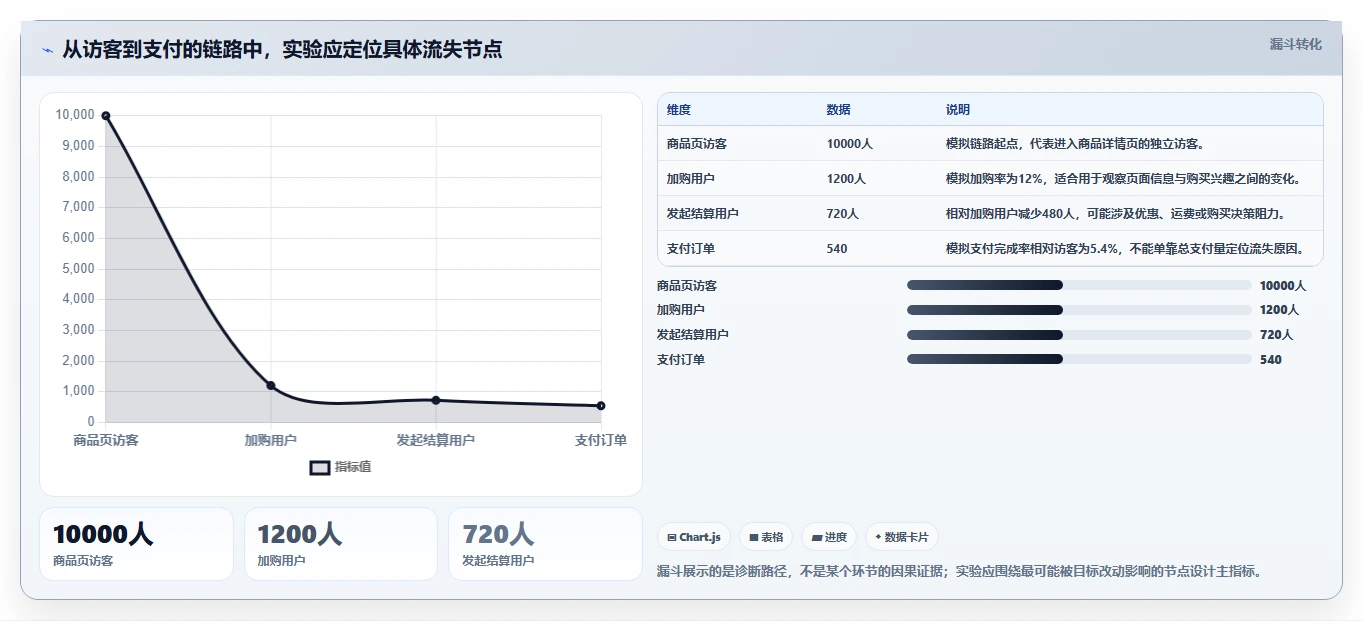Viewport: 1363px width, 621px height.
Task: Click the progress bar for 商品页访客
Action: [1079, 285]
